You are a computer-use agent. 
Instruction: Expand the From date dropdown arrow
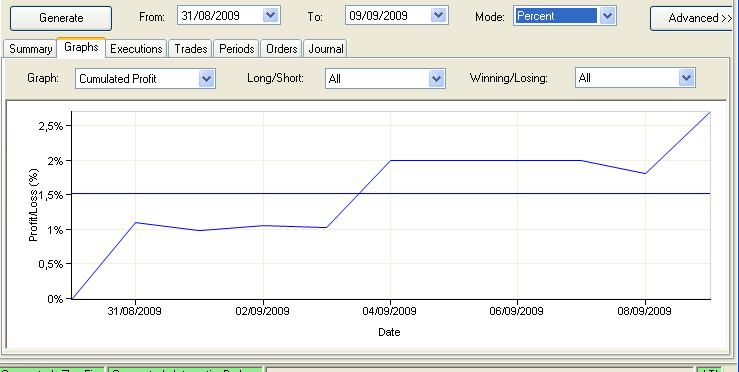[271, 16]
